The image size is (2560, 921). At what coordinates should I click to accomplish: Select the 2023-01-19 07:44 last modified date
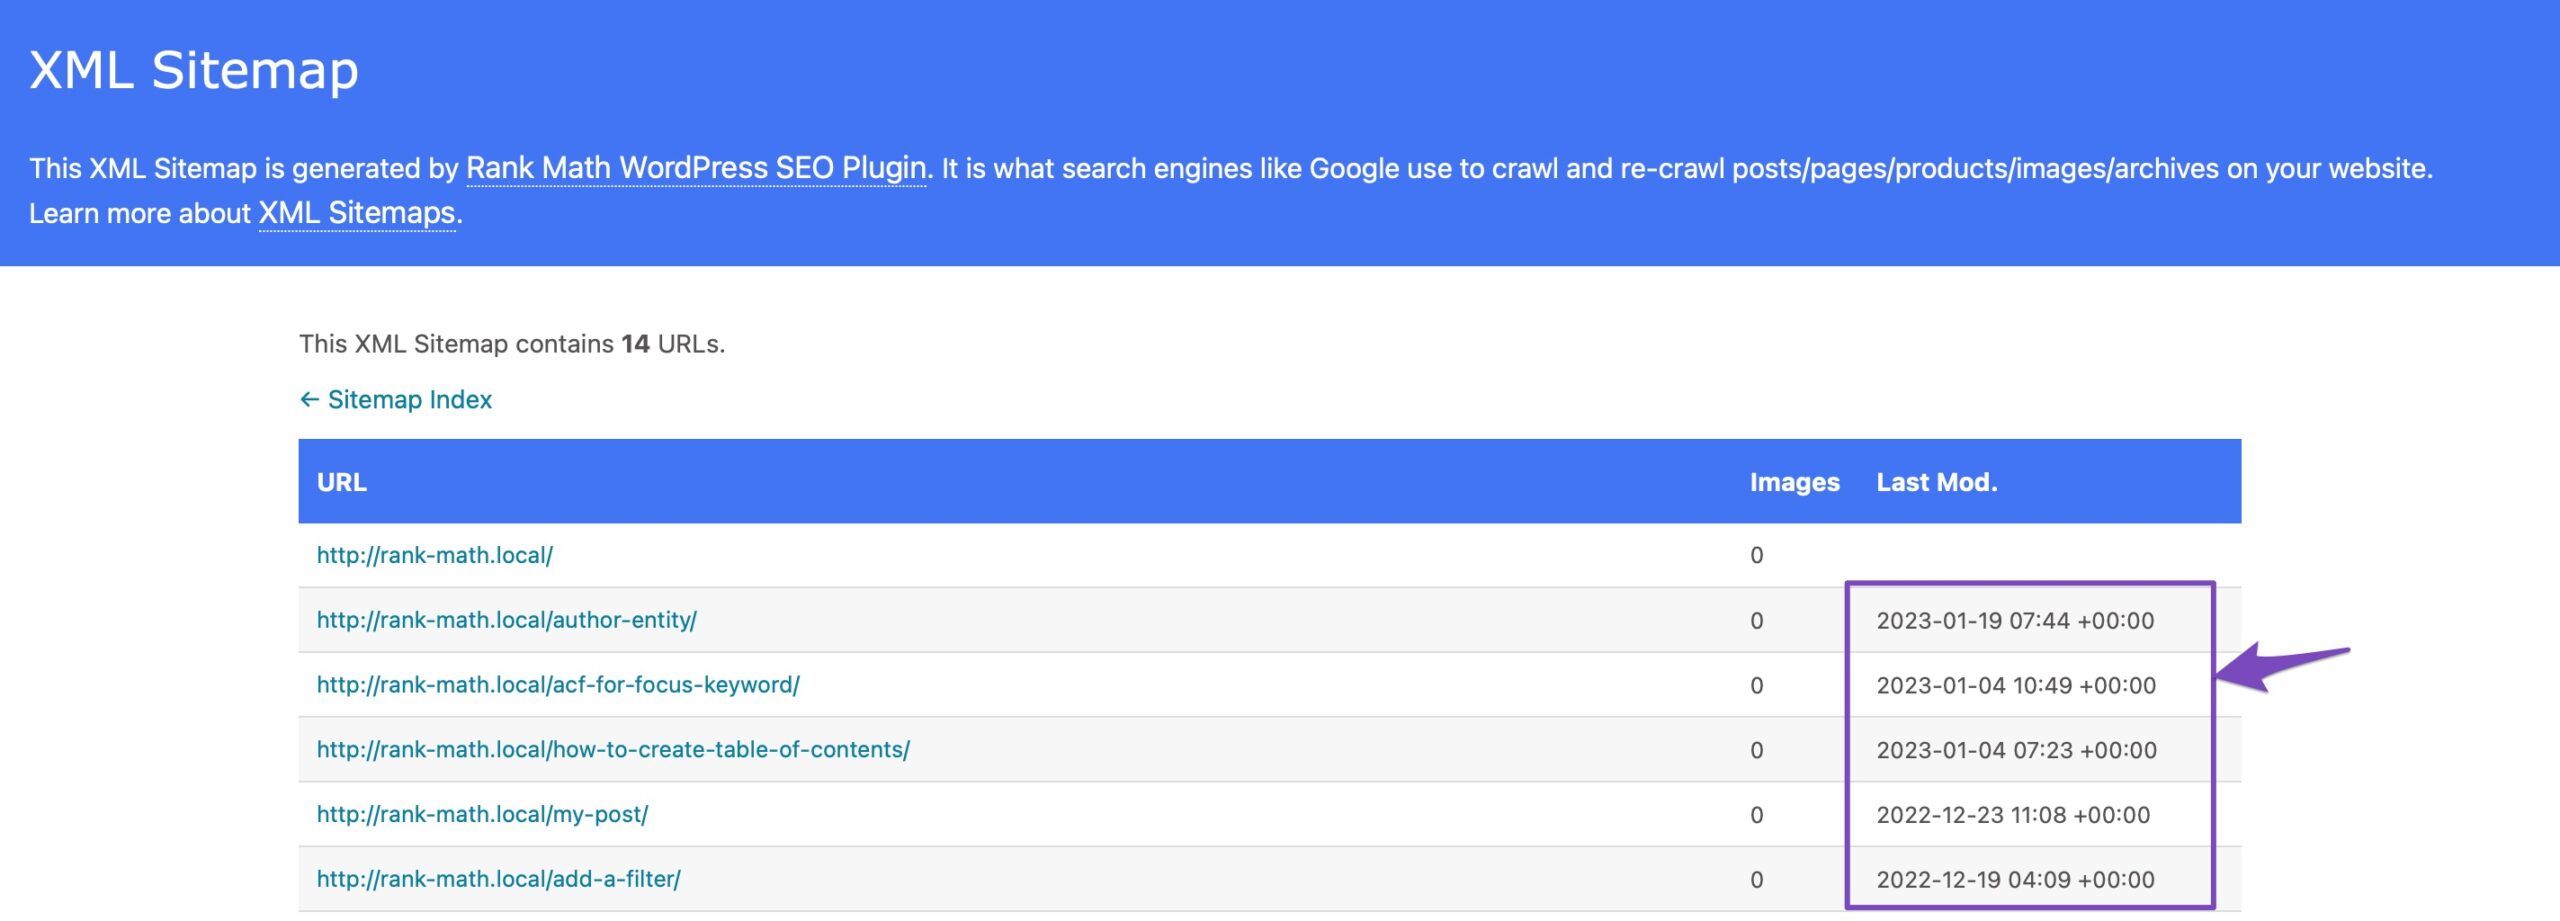click(x=2015, y=621)
